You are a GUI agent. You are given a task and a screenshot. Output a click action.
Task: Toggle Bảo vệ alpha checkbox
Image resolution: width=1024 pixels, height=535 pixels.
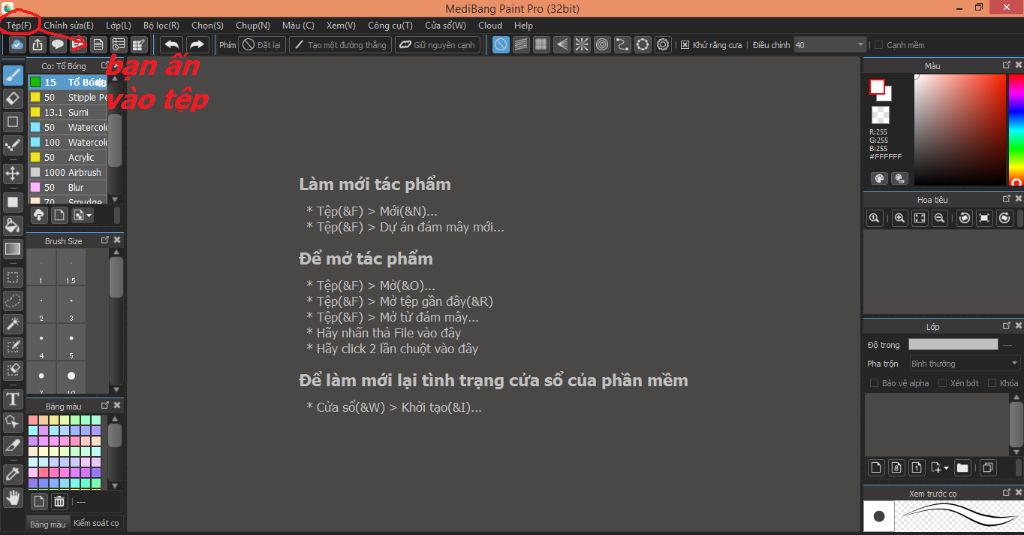click(874, 383)
